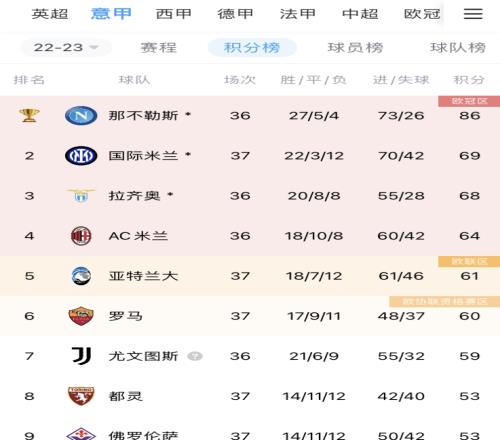Click Napoli's goals 73/26

[401, 116]
